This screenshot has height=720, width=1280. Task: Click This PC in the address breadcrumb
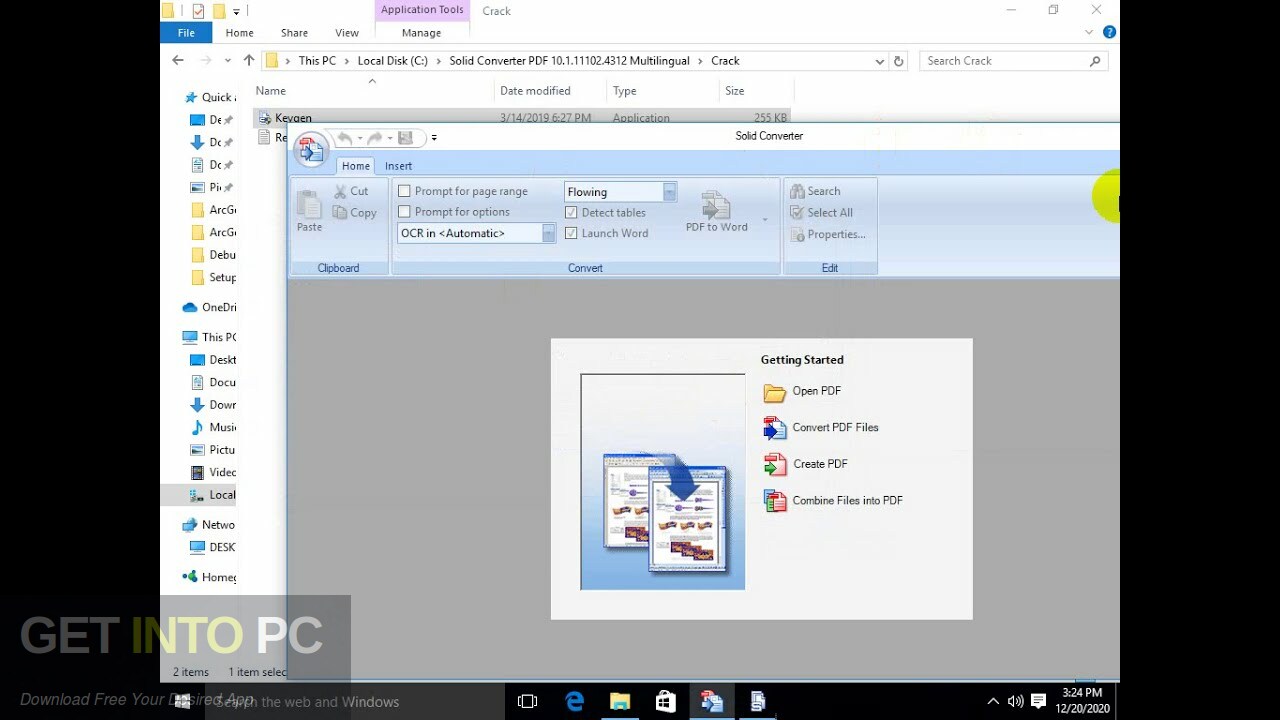click(x=317, y=61)
